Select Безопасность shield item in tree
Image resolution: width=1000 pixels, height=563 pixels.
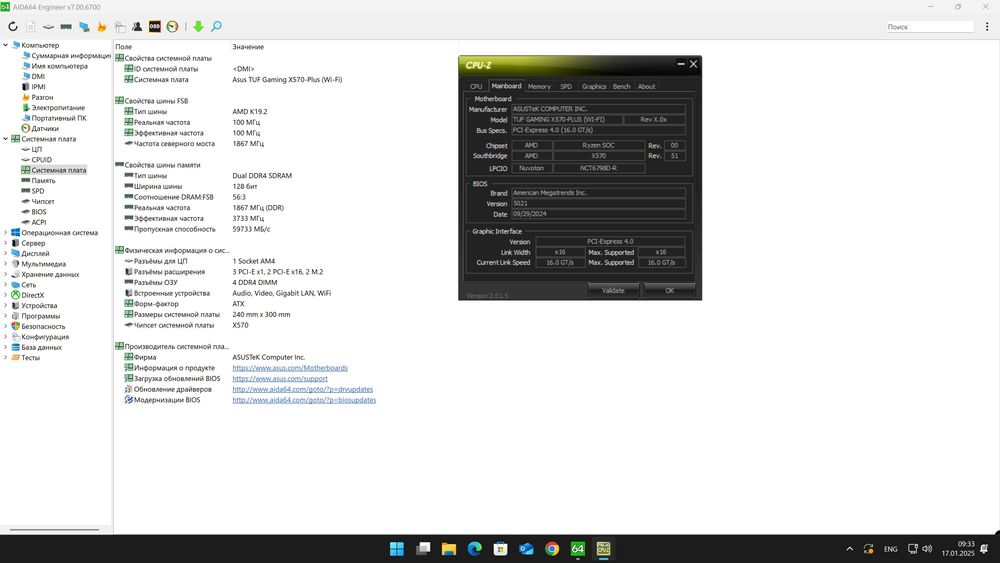43,326
